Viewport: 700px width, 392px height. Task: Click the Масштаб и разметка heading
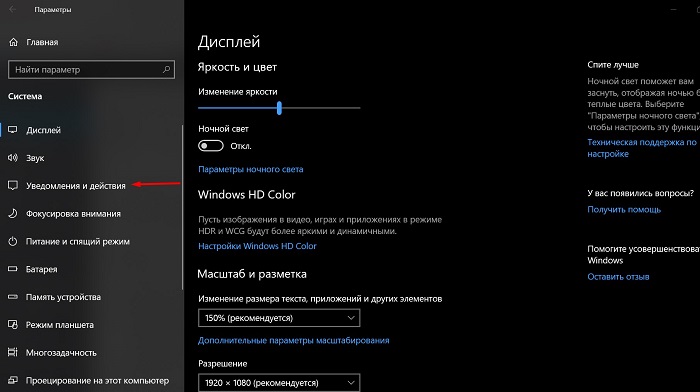point(252,274)
